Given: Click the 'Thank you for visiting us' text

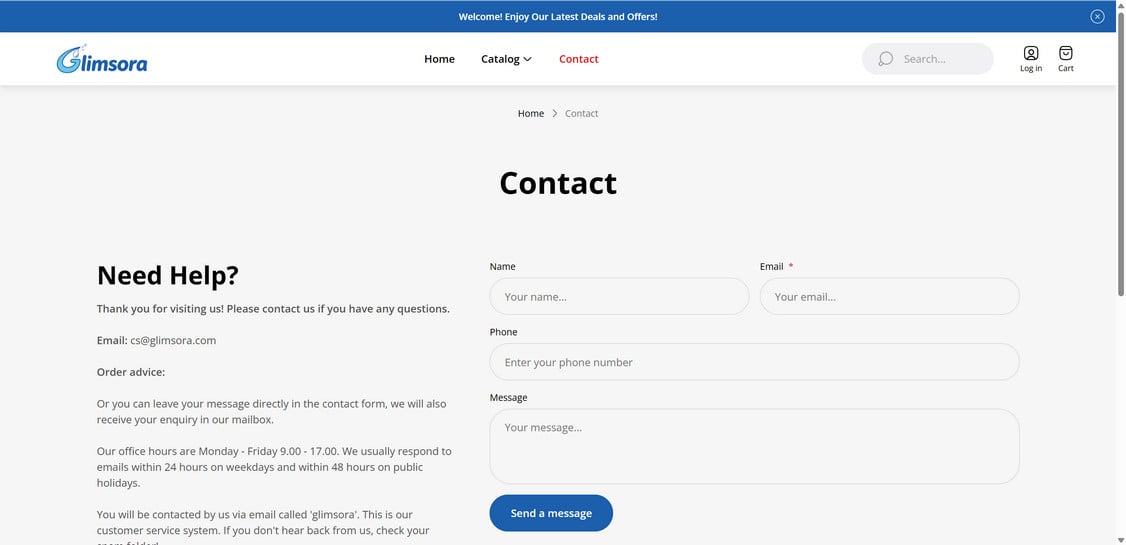Looking at the screenshot, I should (x=274, y=309).
